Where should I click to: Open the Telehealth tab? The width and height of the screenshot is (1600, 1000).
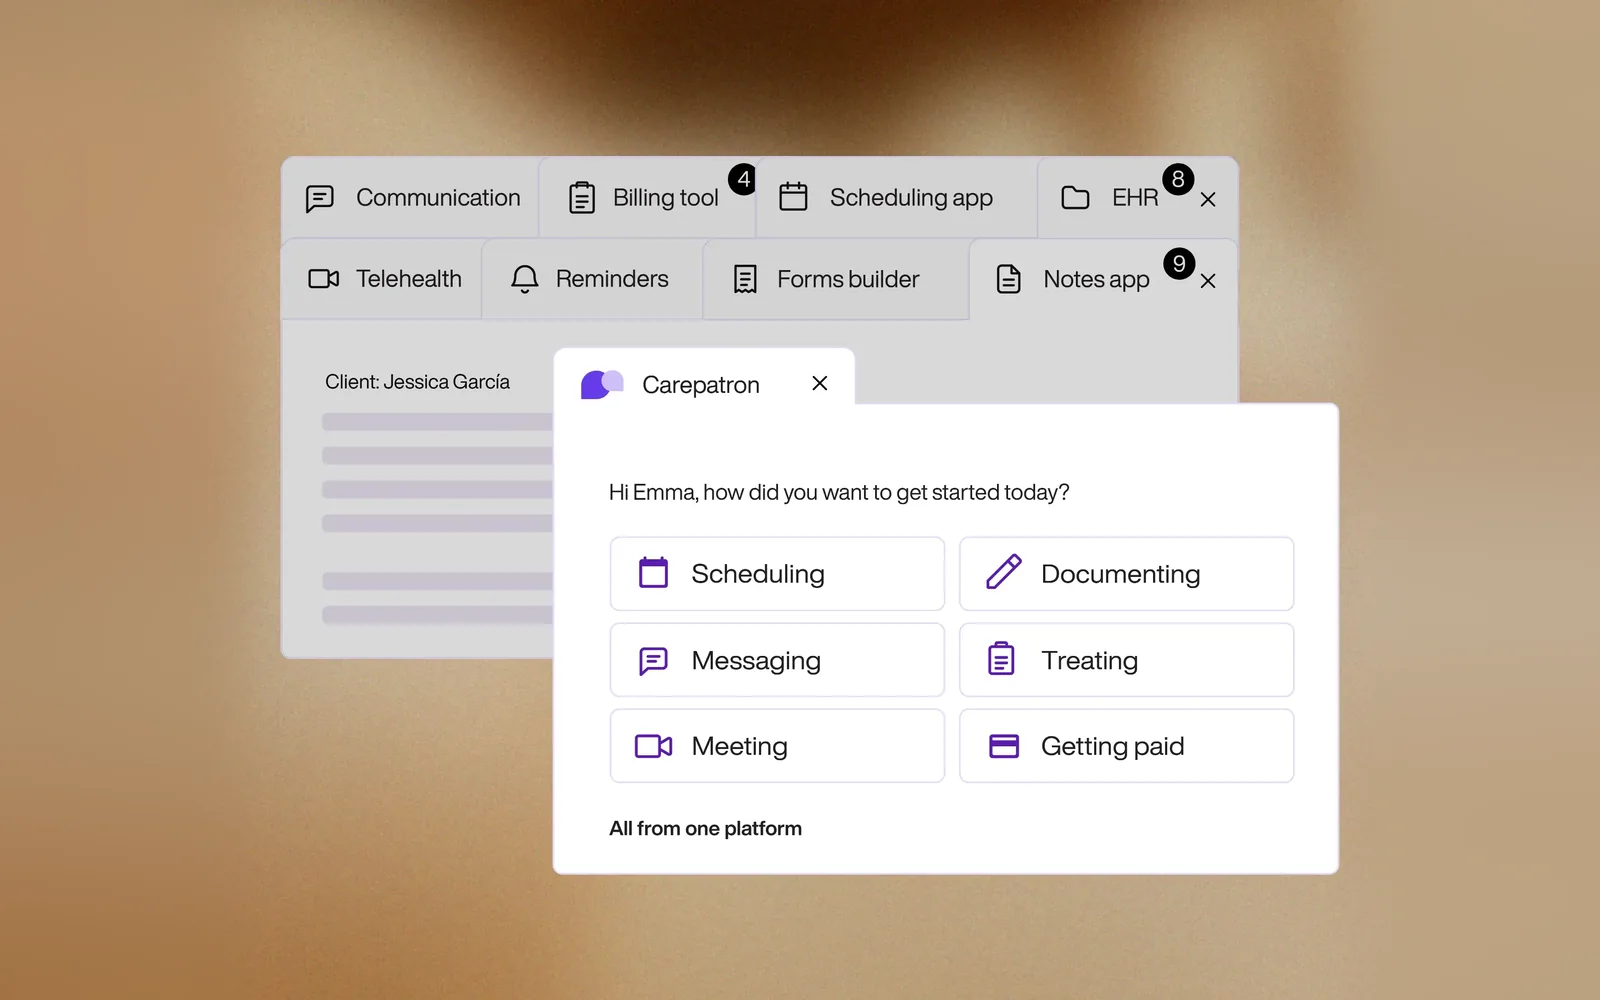(382, 279)
